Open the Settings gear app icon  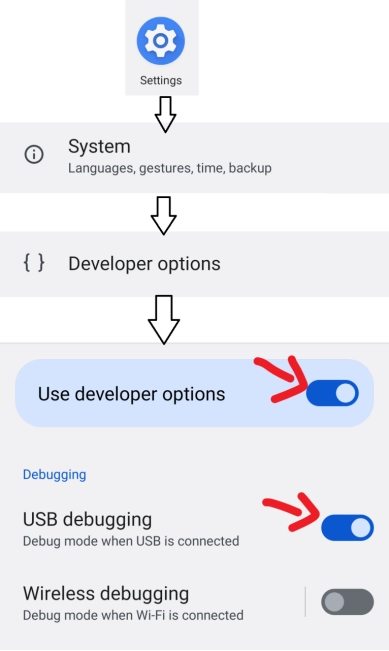click(161, 41)
